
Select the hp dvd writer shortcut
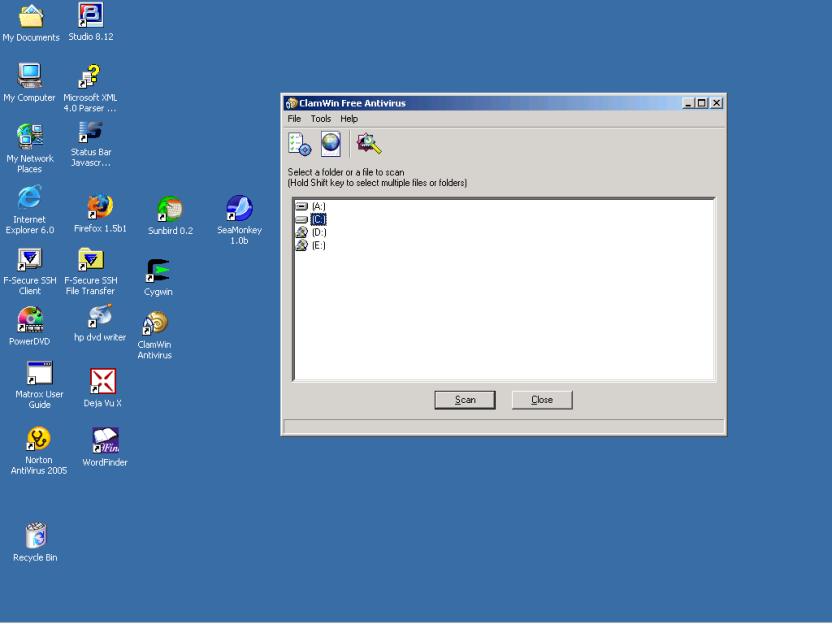[100, 323]
